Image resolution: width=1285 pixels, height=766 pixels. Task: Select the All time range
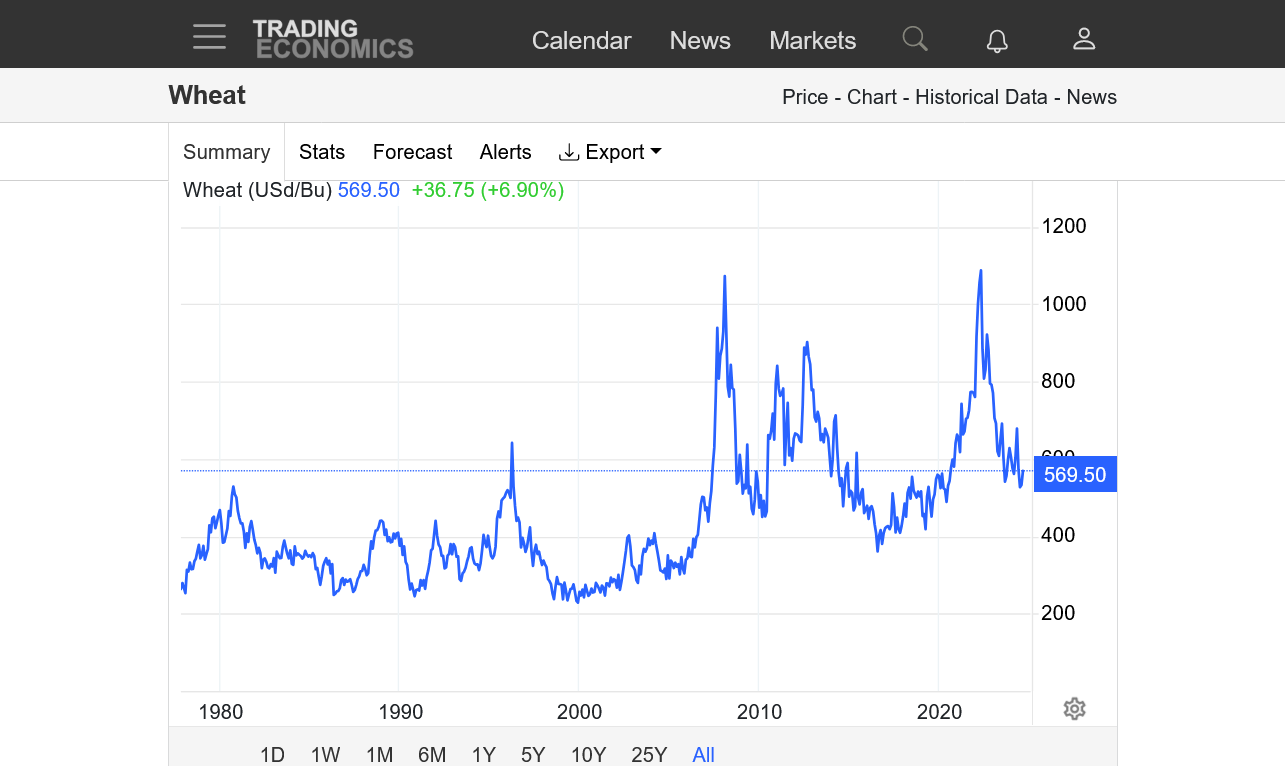[703, 754]
